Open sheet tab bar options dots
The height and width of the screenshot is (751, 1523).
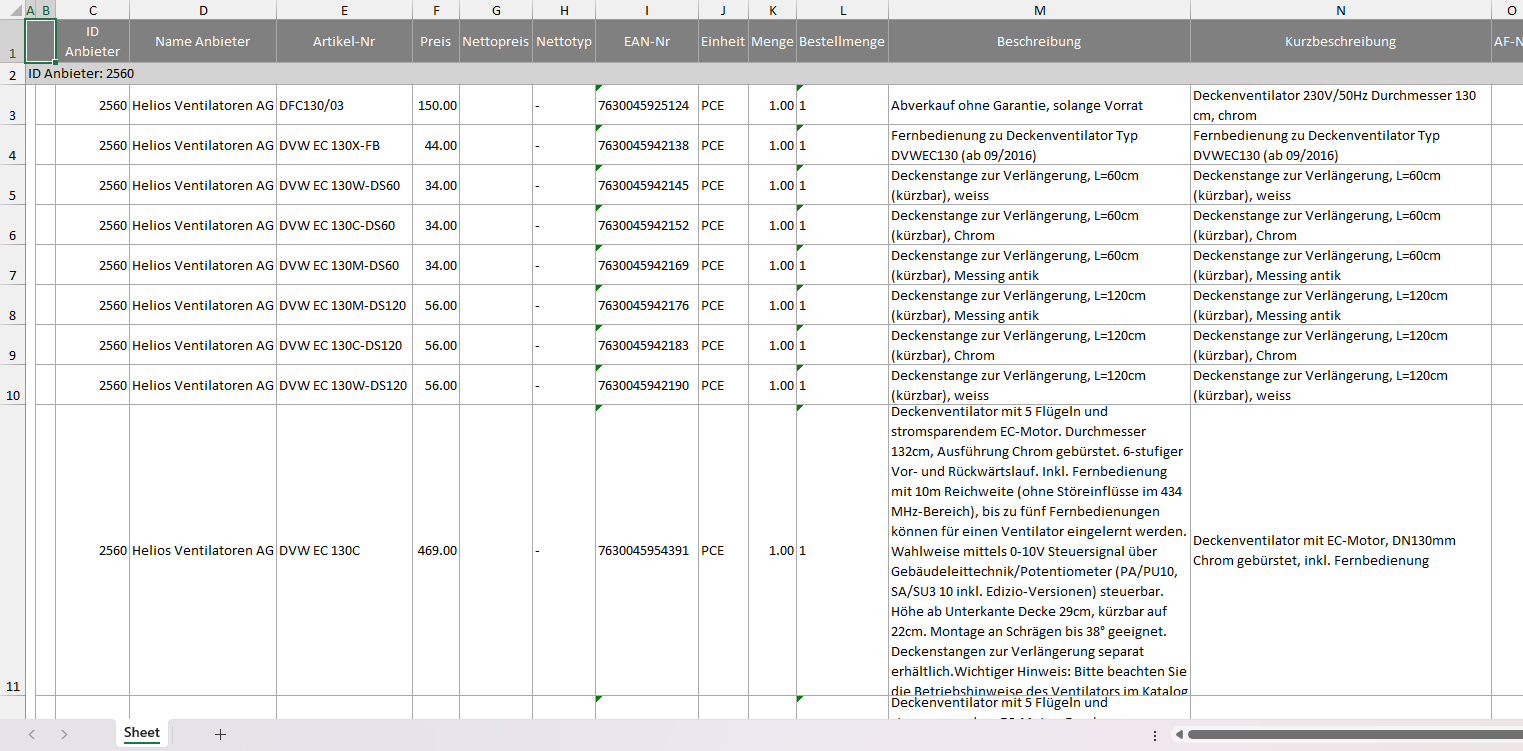tap(1155, 735)
